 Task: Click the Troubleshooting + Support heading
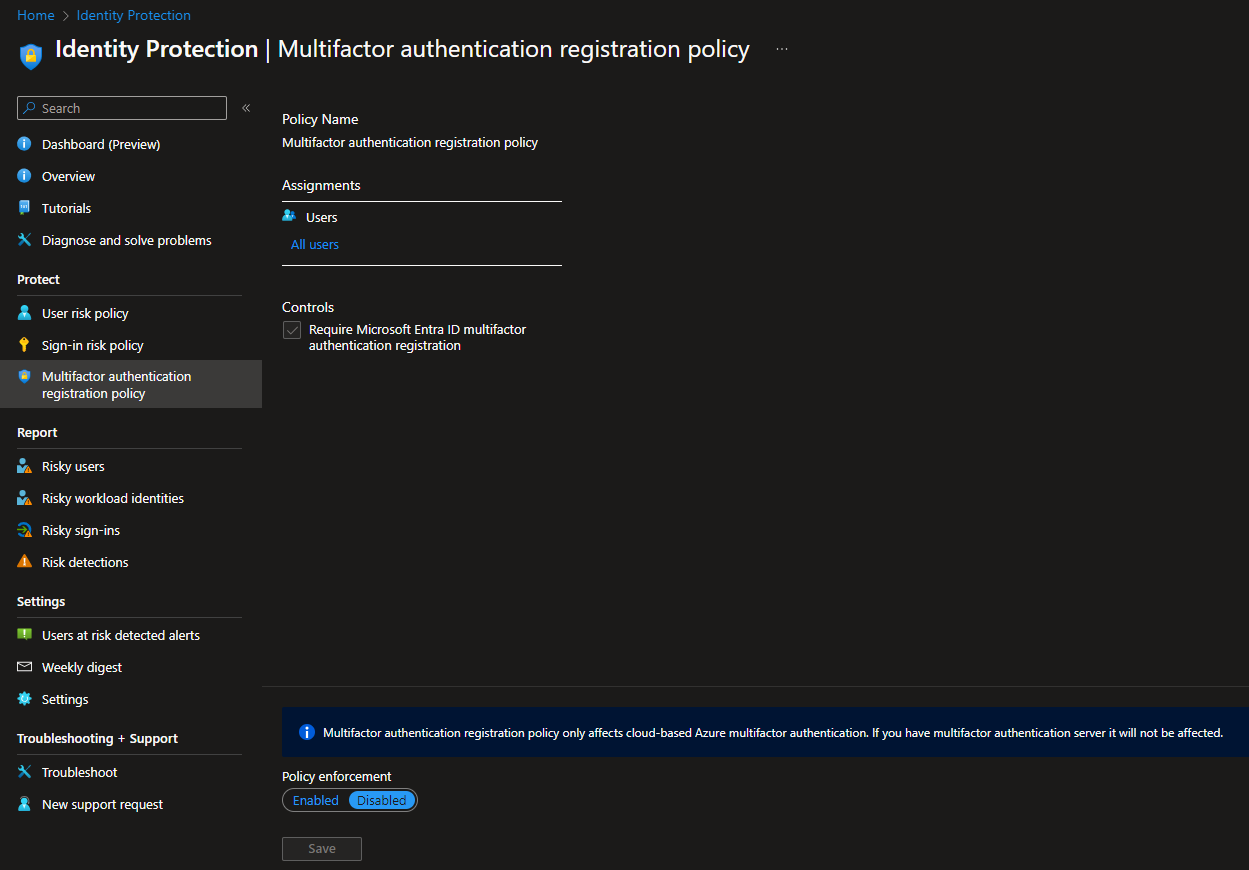(97, 738)
